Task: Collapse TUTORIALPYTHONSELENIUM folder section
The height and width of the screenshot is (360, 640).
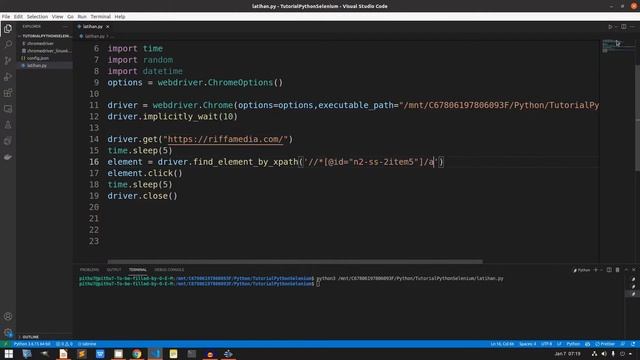Action: (x=45, y=36)
